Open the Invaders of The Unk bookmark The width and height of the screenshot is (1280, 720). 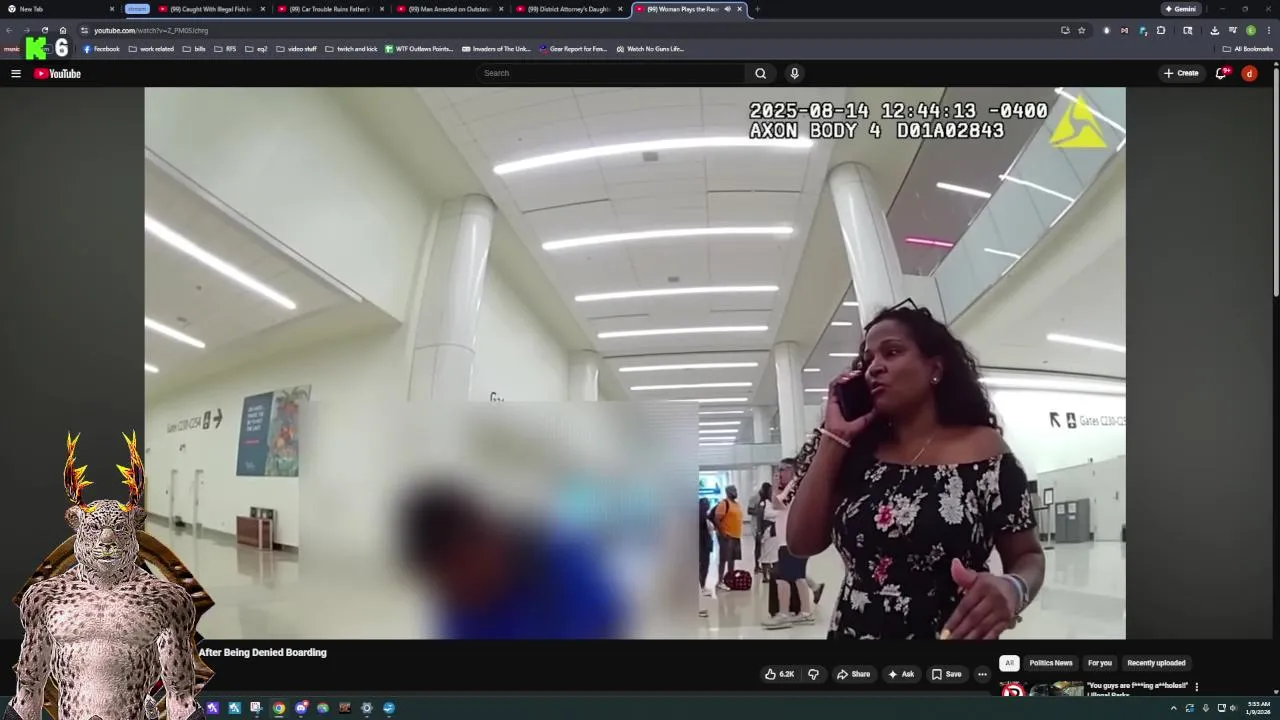[496, 48]
